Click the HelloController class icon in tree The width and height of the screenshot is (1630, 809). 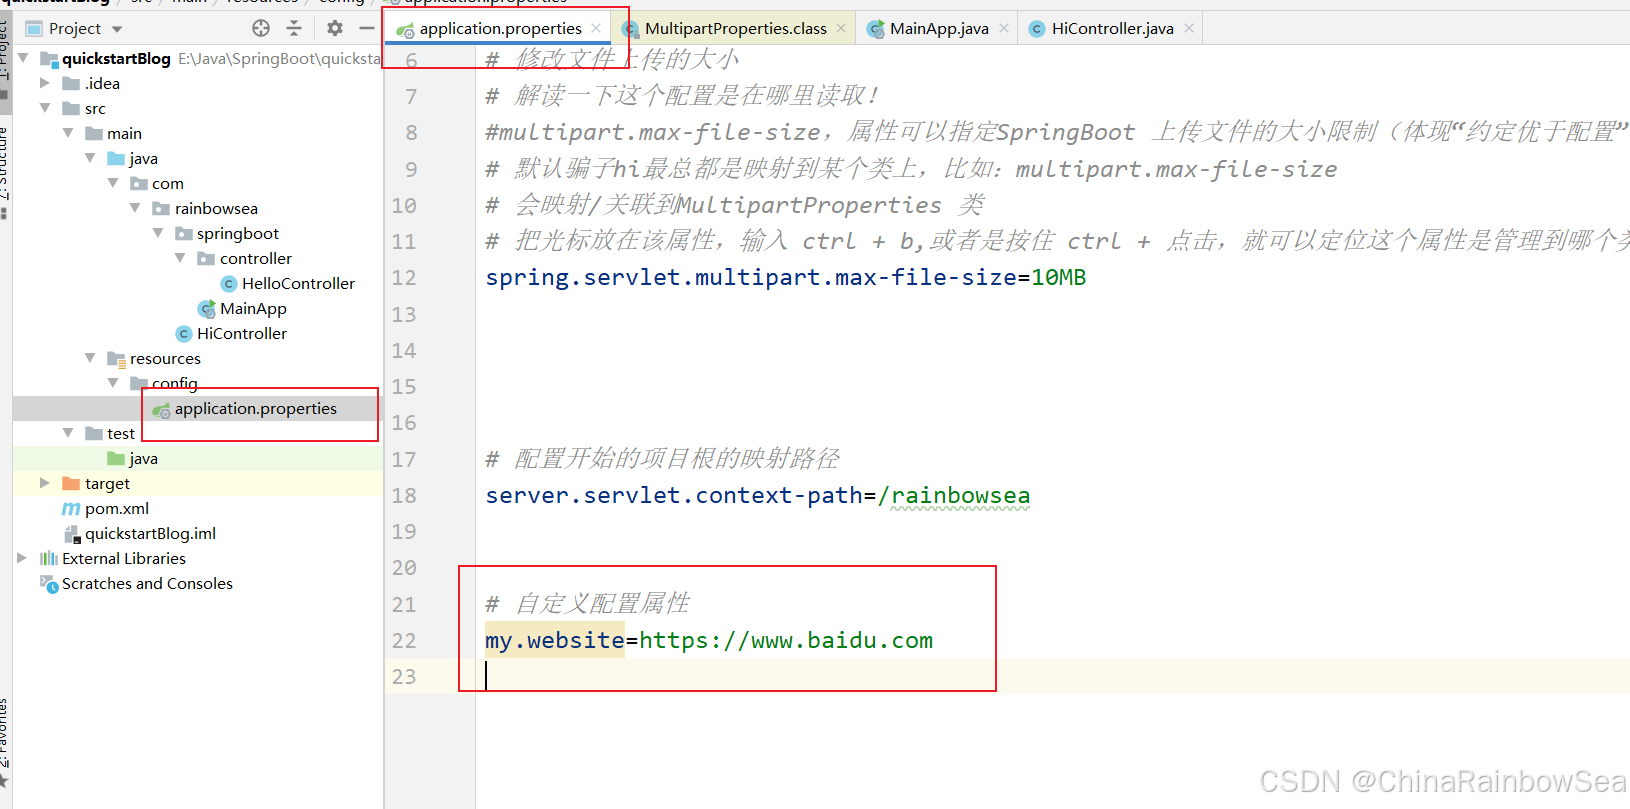click(229, 284)
